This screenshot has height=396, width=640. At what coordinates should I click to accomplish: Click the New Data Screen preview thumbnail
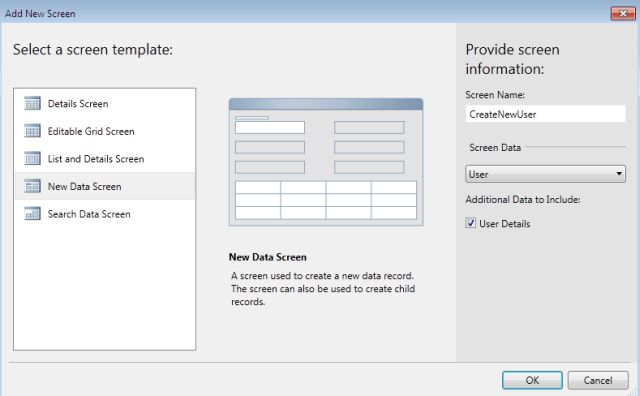pyautogui.click(x=326, y=162)
